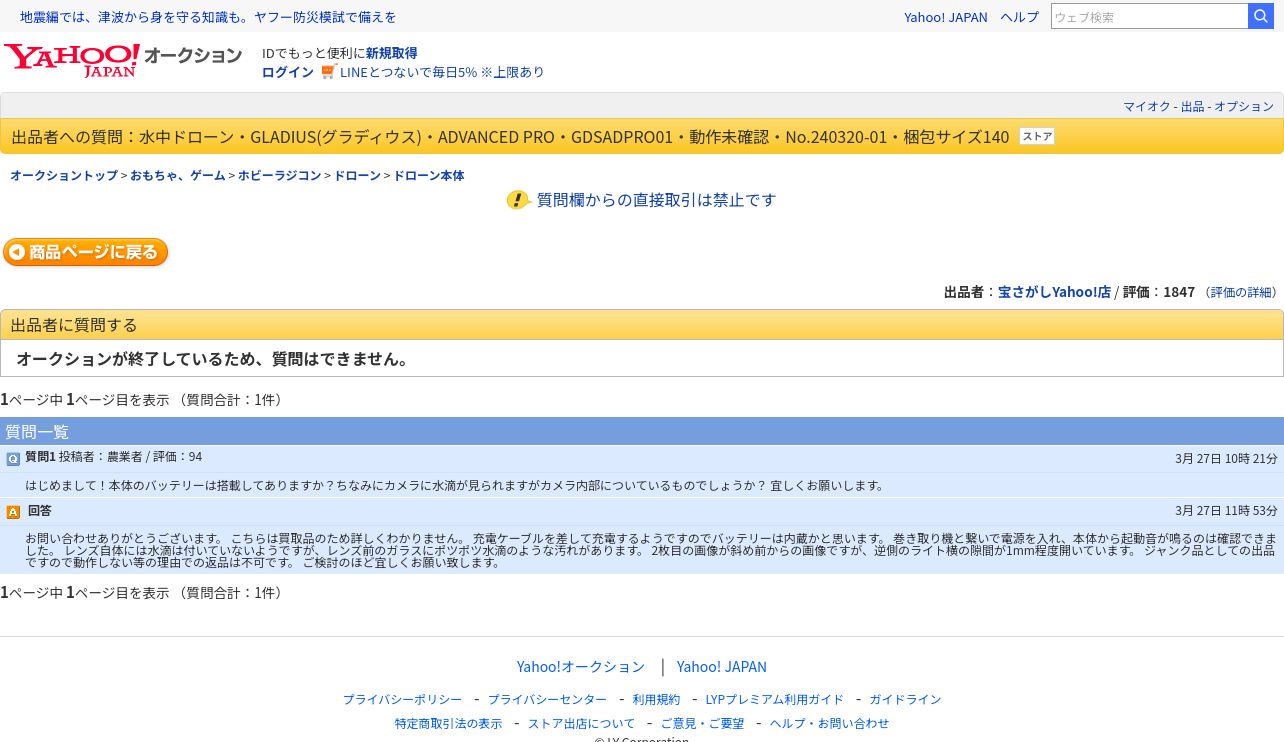Open Yahoo! JAPAN link in top bar
The width and height of the screenshot is (1284, 742).
(x=945, y=17)
